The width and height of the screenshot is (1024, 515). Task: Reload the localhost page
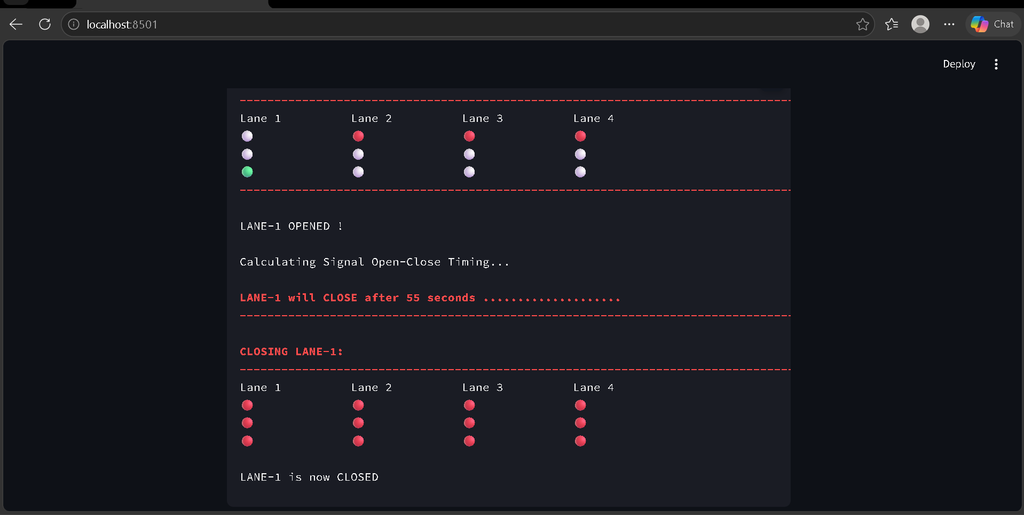(x=44, y=24)
